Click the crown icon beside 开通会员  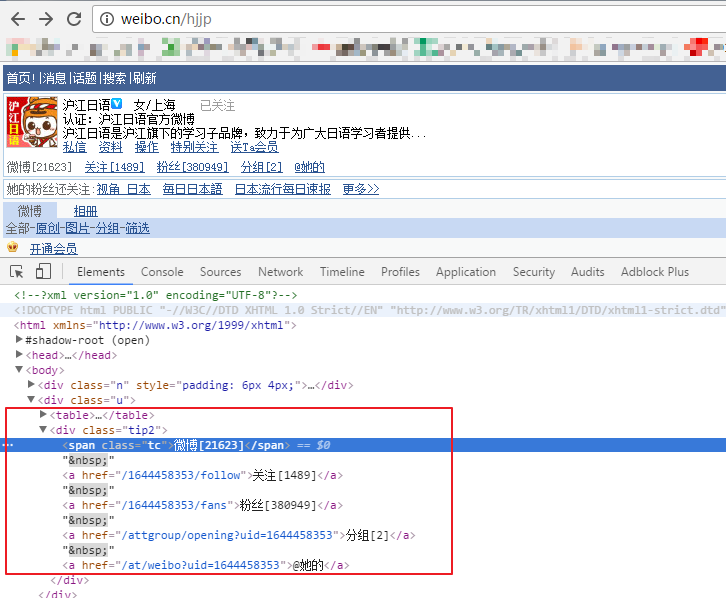[13, 247]
